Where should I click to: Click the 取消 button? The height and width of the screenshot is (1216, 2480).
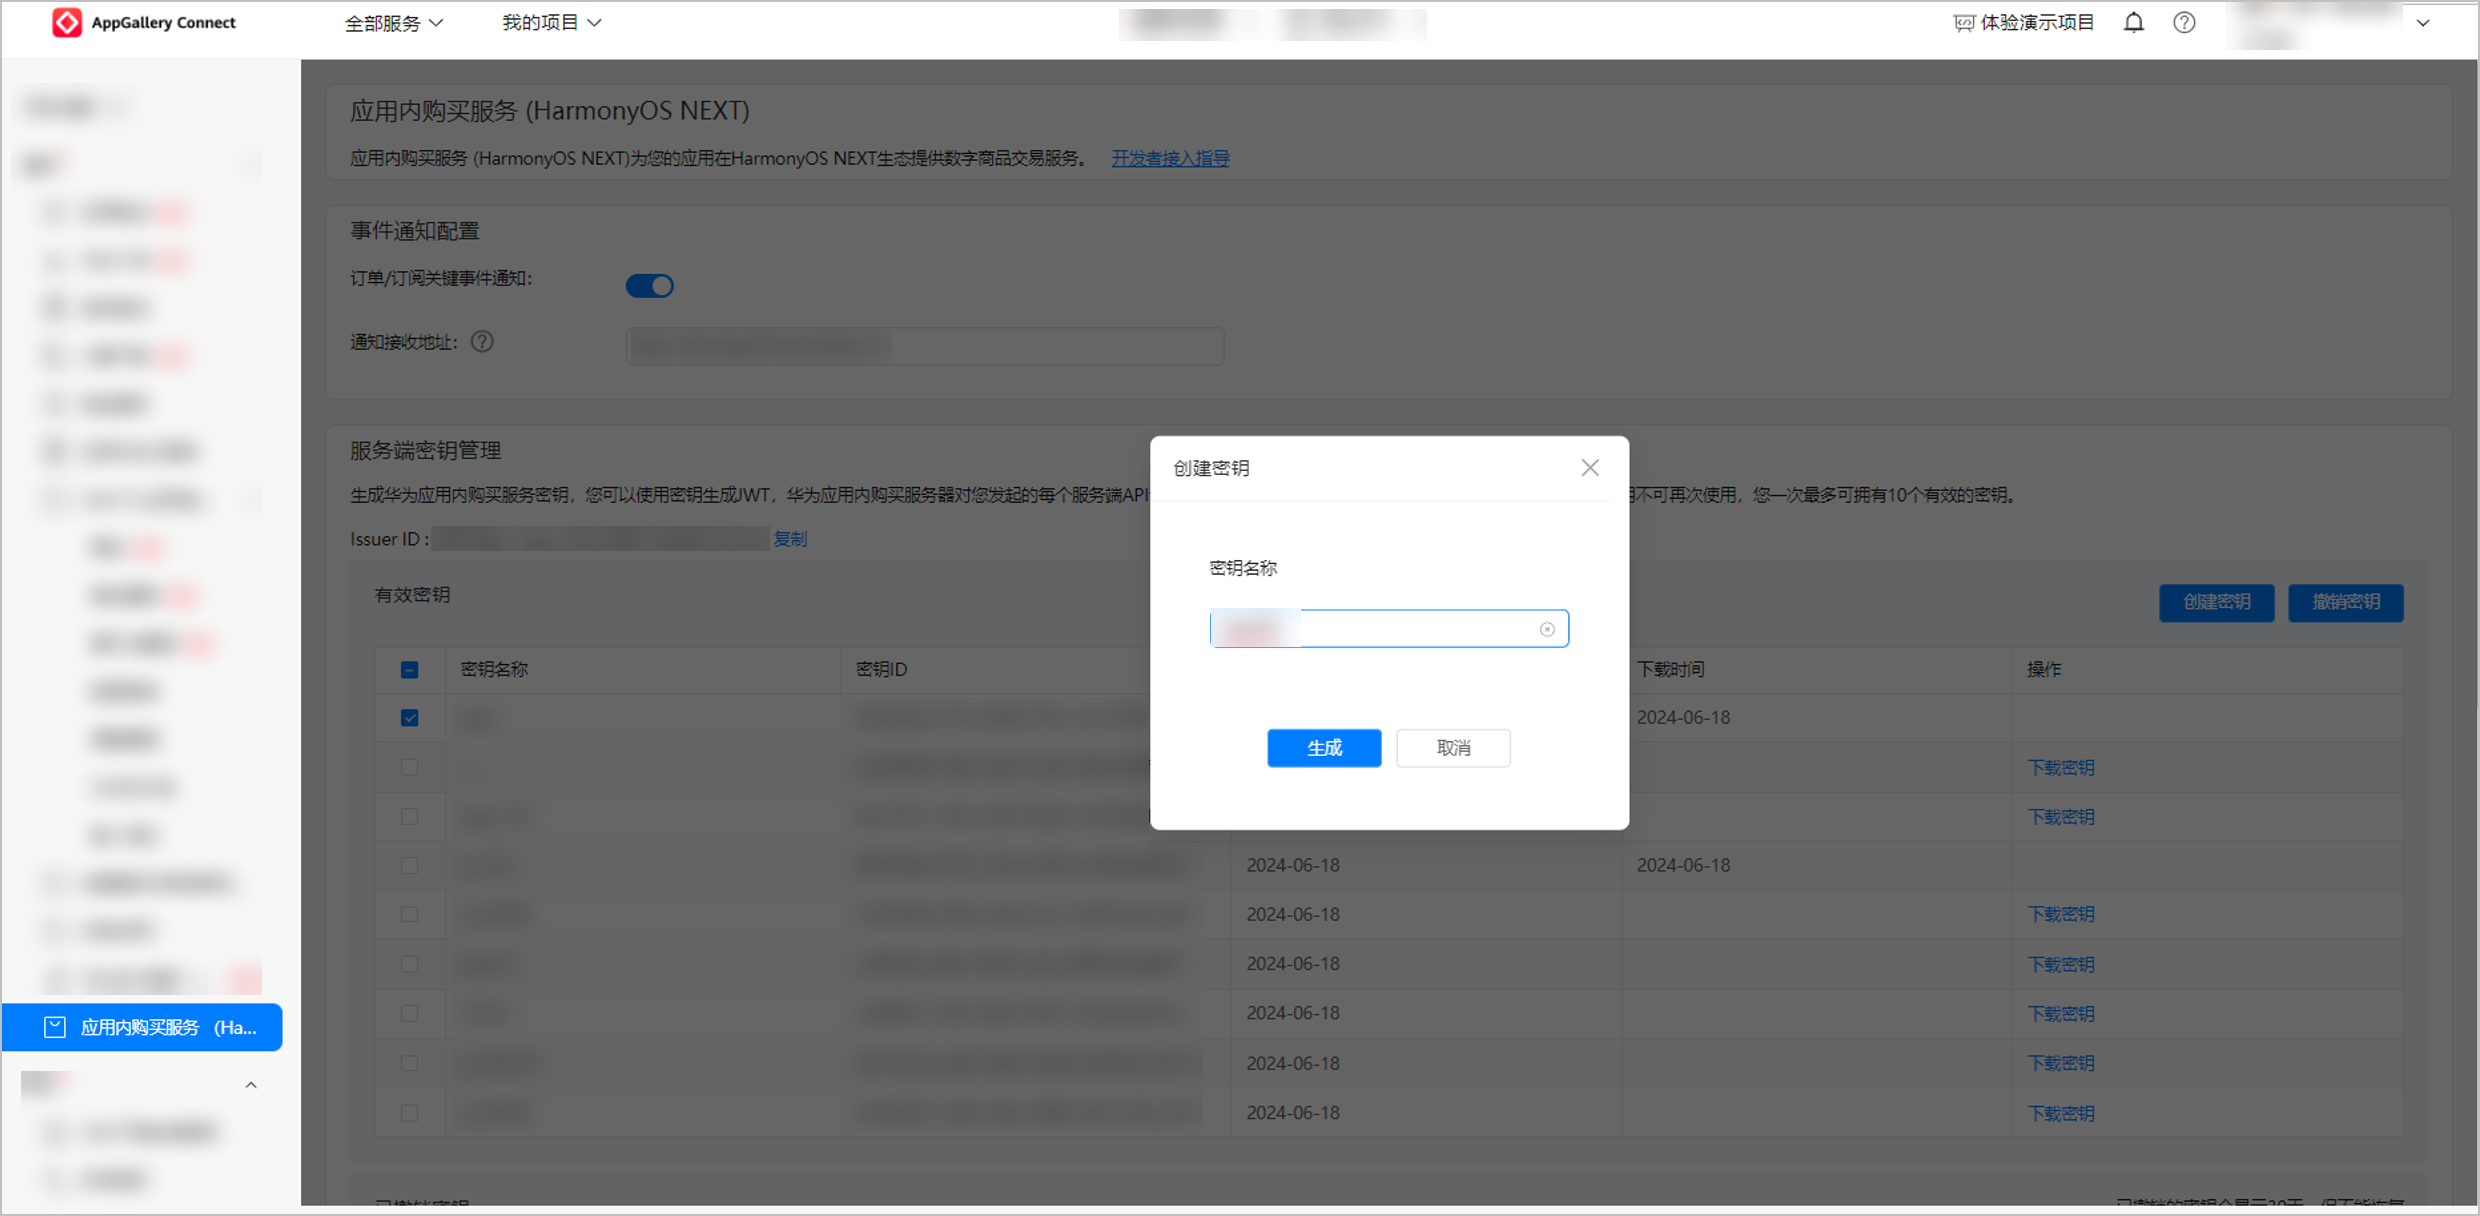1453,748
